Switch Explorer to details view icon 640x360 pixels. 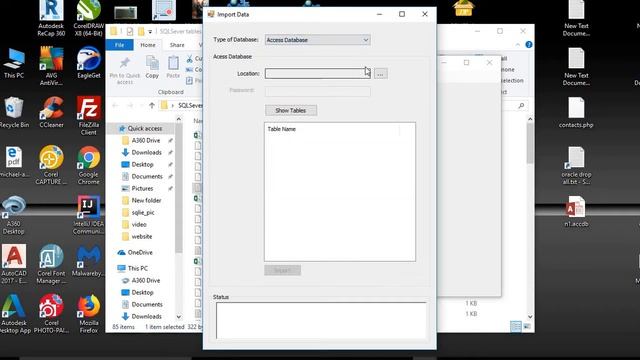(x=516, y=326)
